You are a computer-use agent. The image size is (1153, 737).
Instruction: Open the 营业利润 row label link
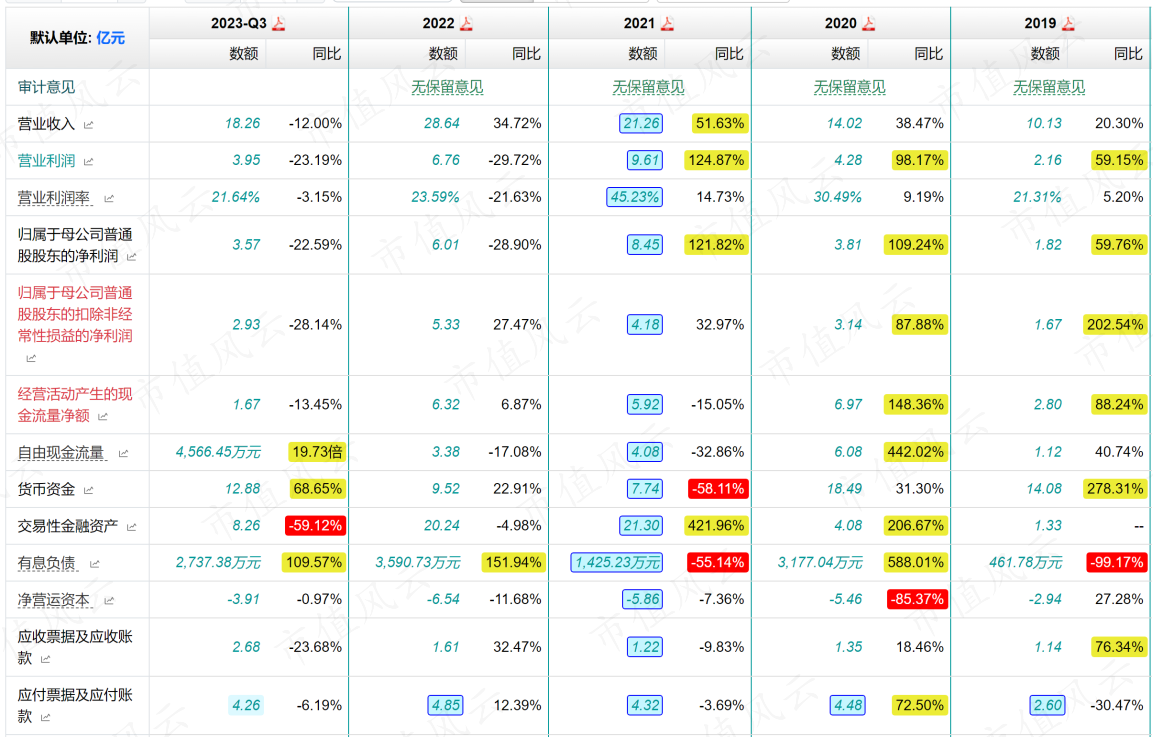[x=46, y=160]
